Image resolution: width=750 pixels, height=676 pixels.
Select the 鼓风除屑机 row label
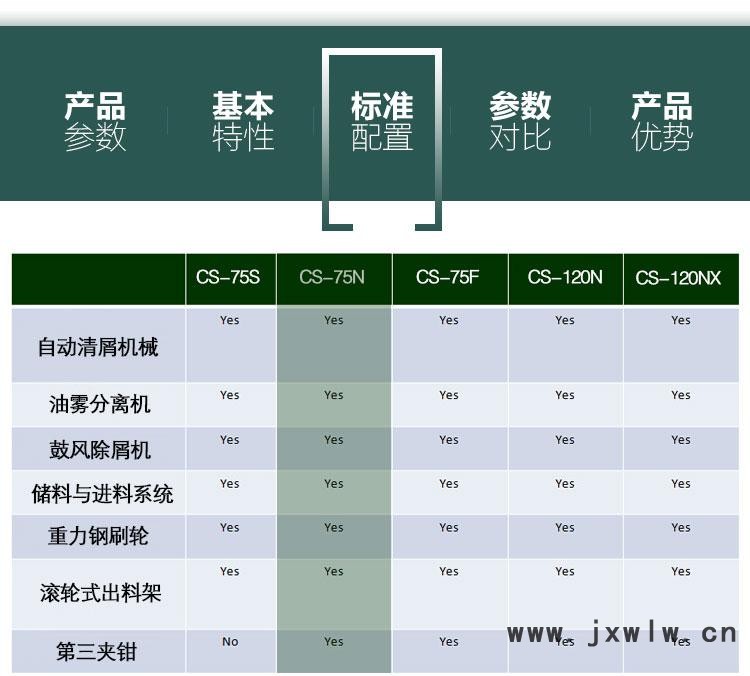coord(99,450)
